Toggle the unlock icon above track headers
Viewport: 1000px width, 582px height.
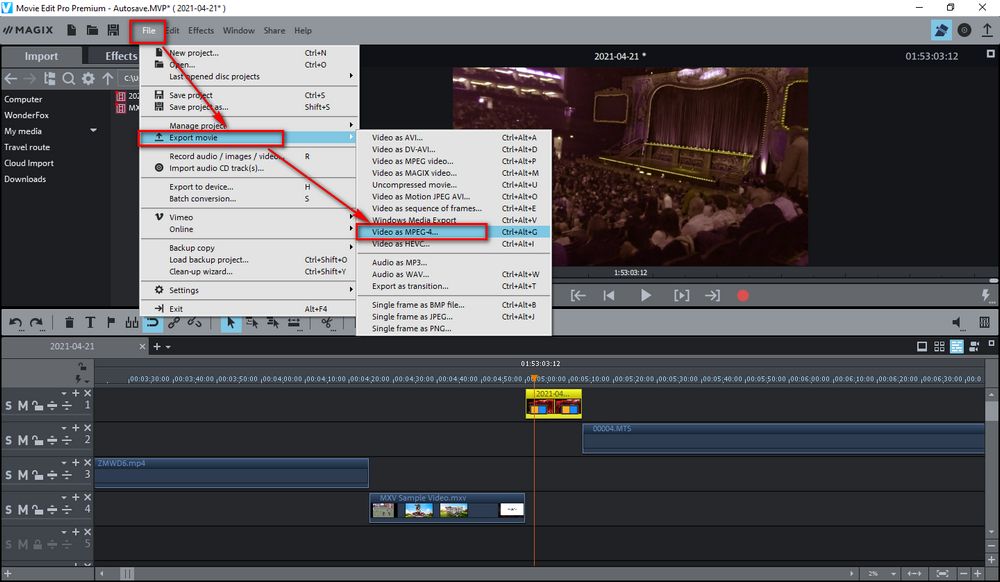[82, 367]
